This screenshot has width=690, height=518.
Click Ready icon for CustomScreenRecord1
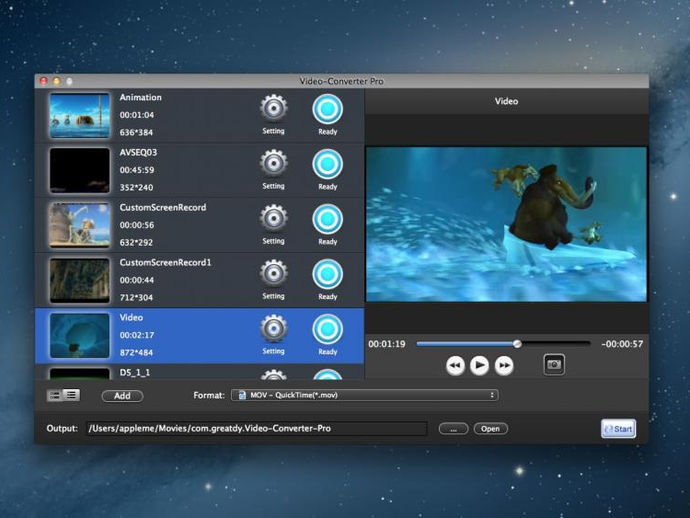[328, 274]
